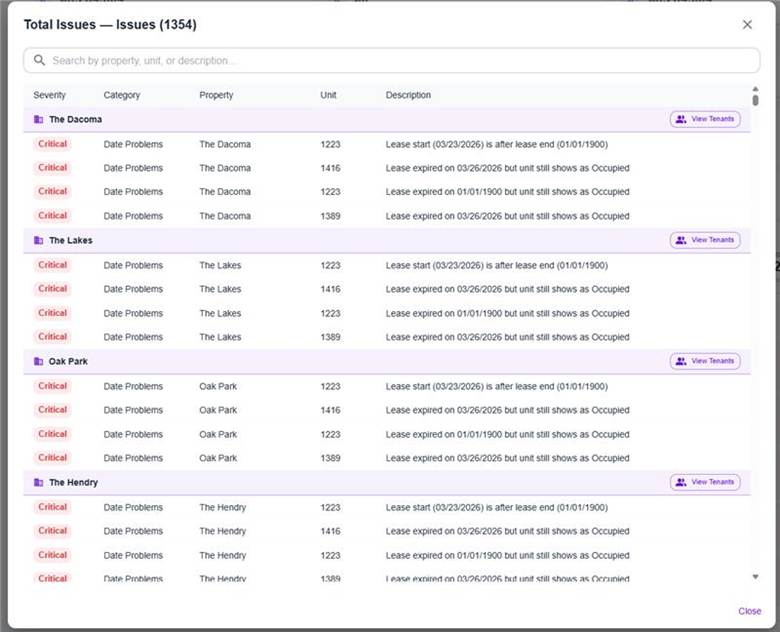This screenshot has height=632, width=780.
Task: Click the search magnifier icon
Action: (x=40, y=60)
